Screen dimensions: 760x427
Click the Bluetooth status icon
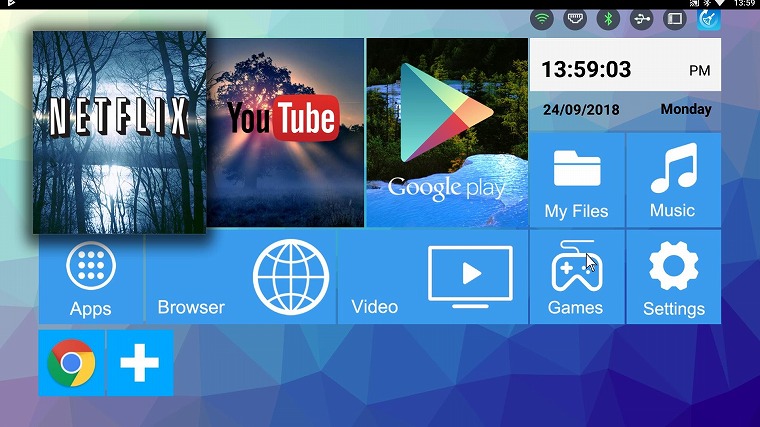[608, 19]
